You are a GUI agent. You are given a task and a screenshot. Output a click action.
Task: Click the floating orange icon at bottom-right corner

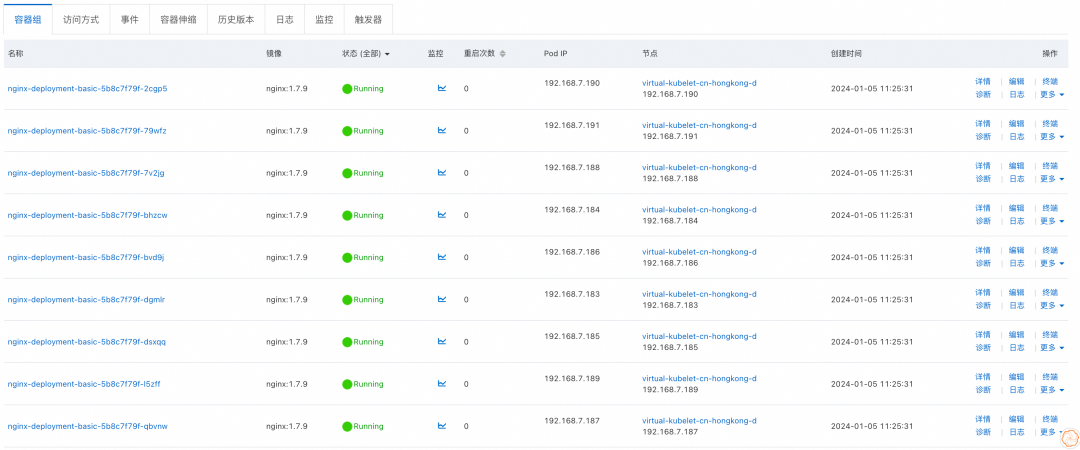click(1068, 437)
